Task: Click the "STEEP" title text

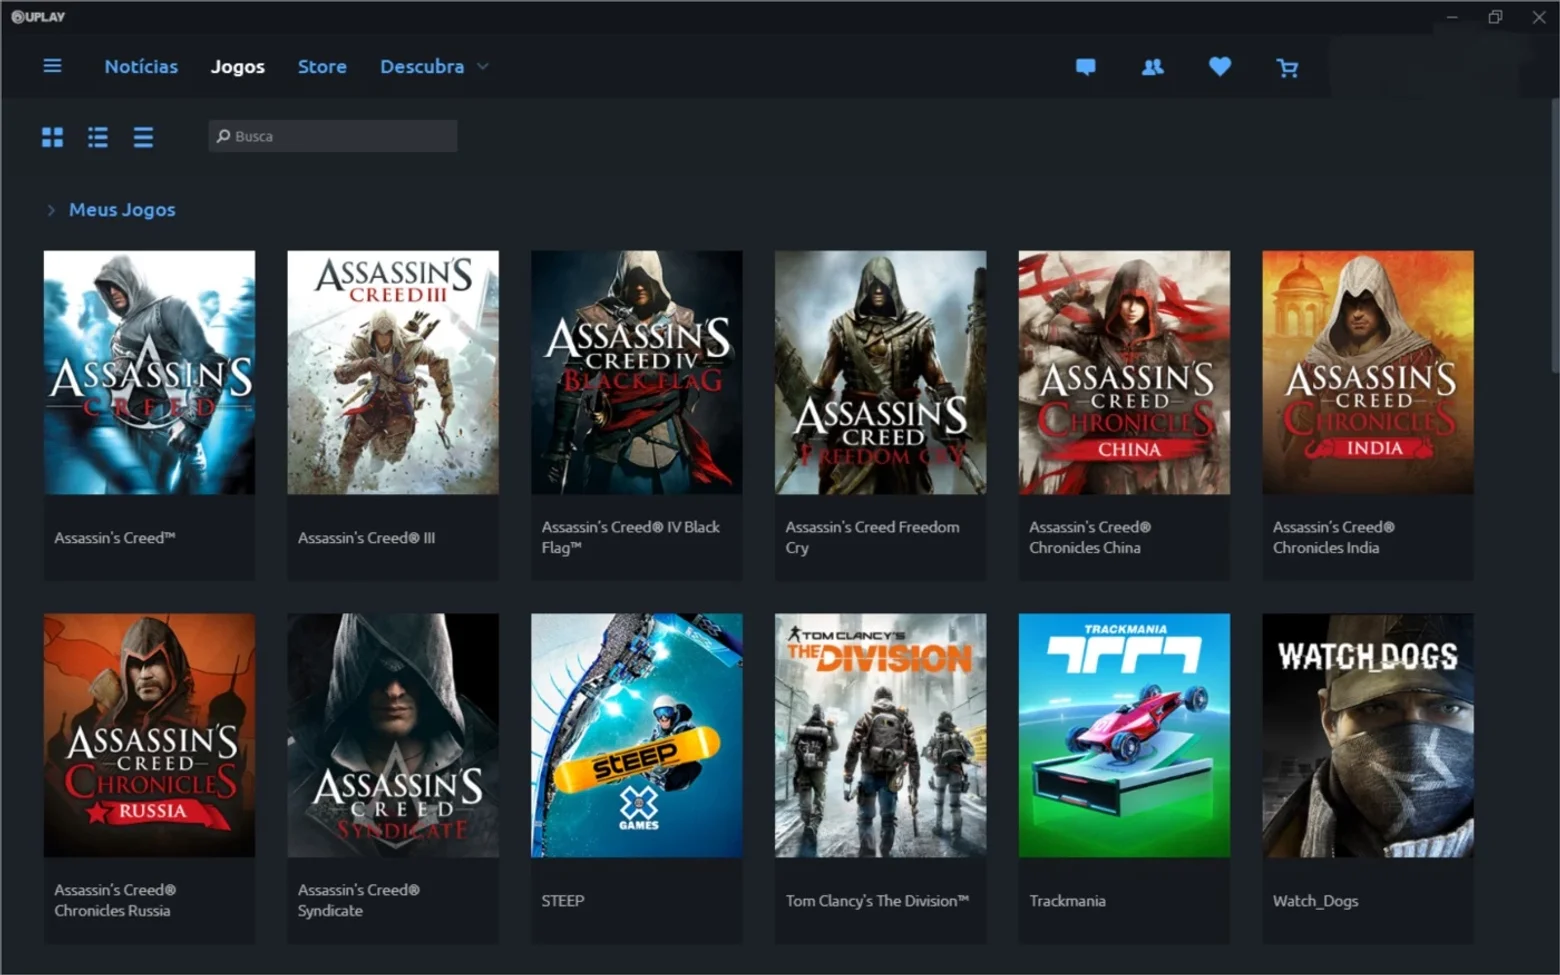Action: [x=563, y=901]
